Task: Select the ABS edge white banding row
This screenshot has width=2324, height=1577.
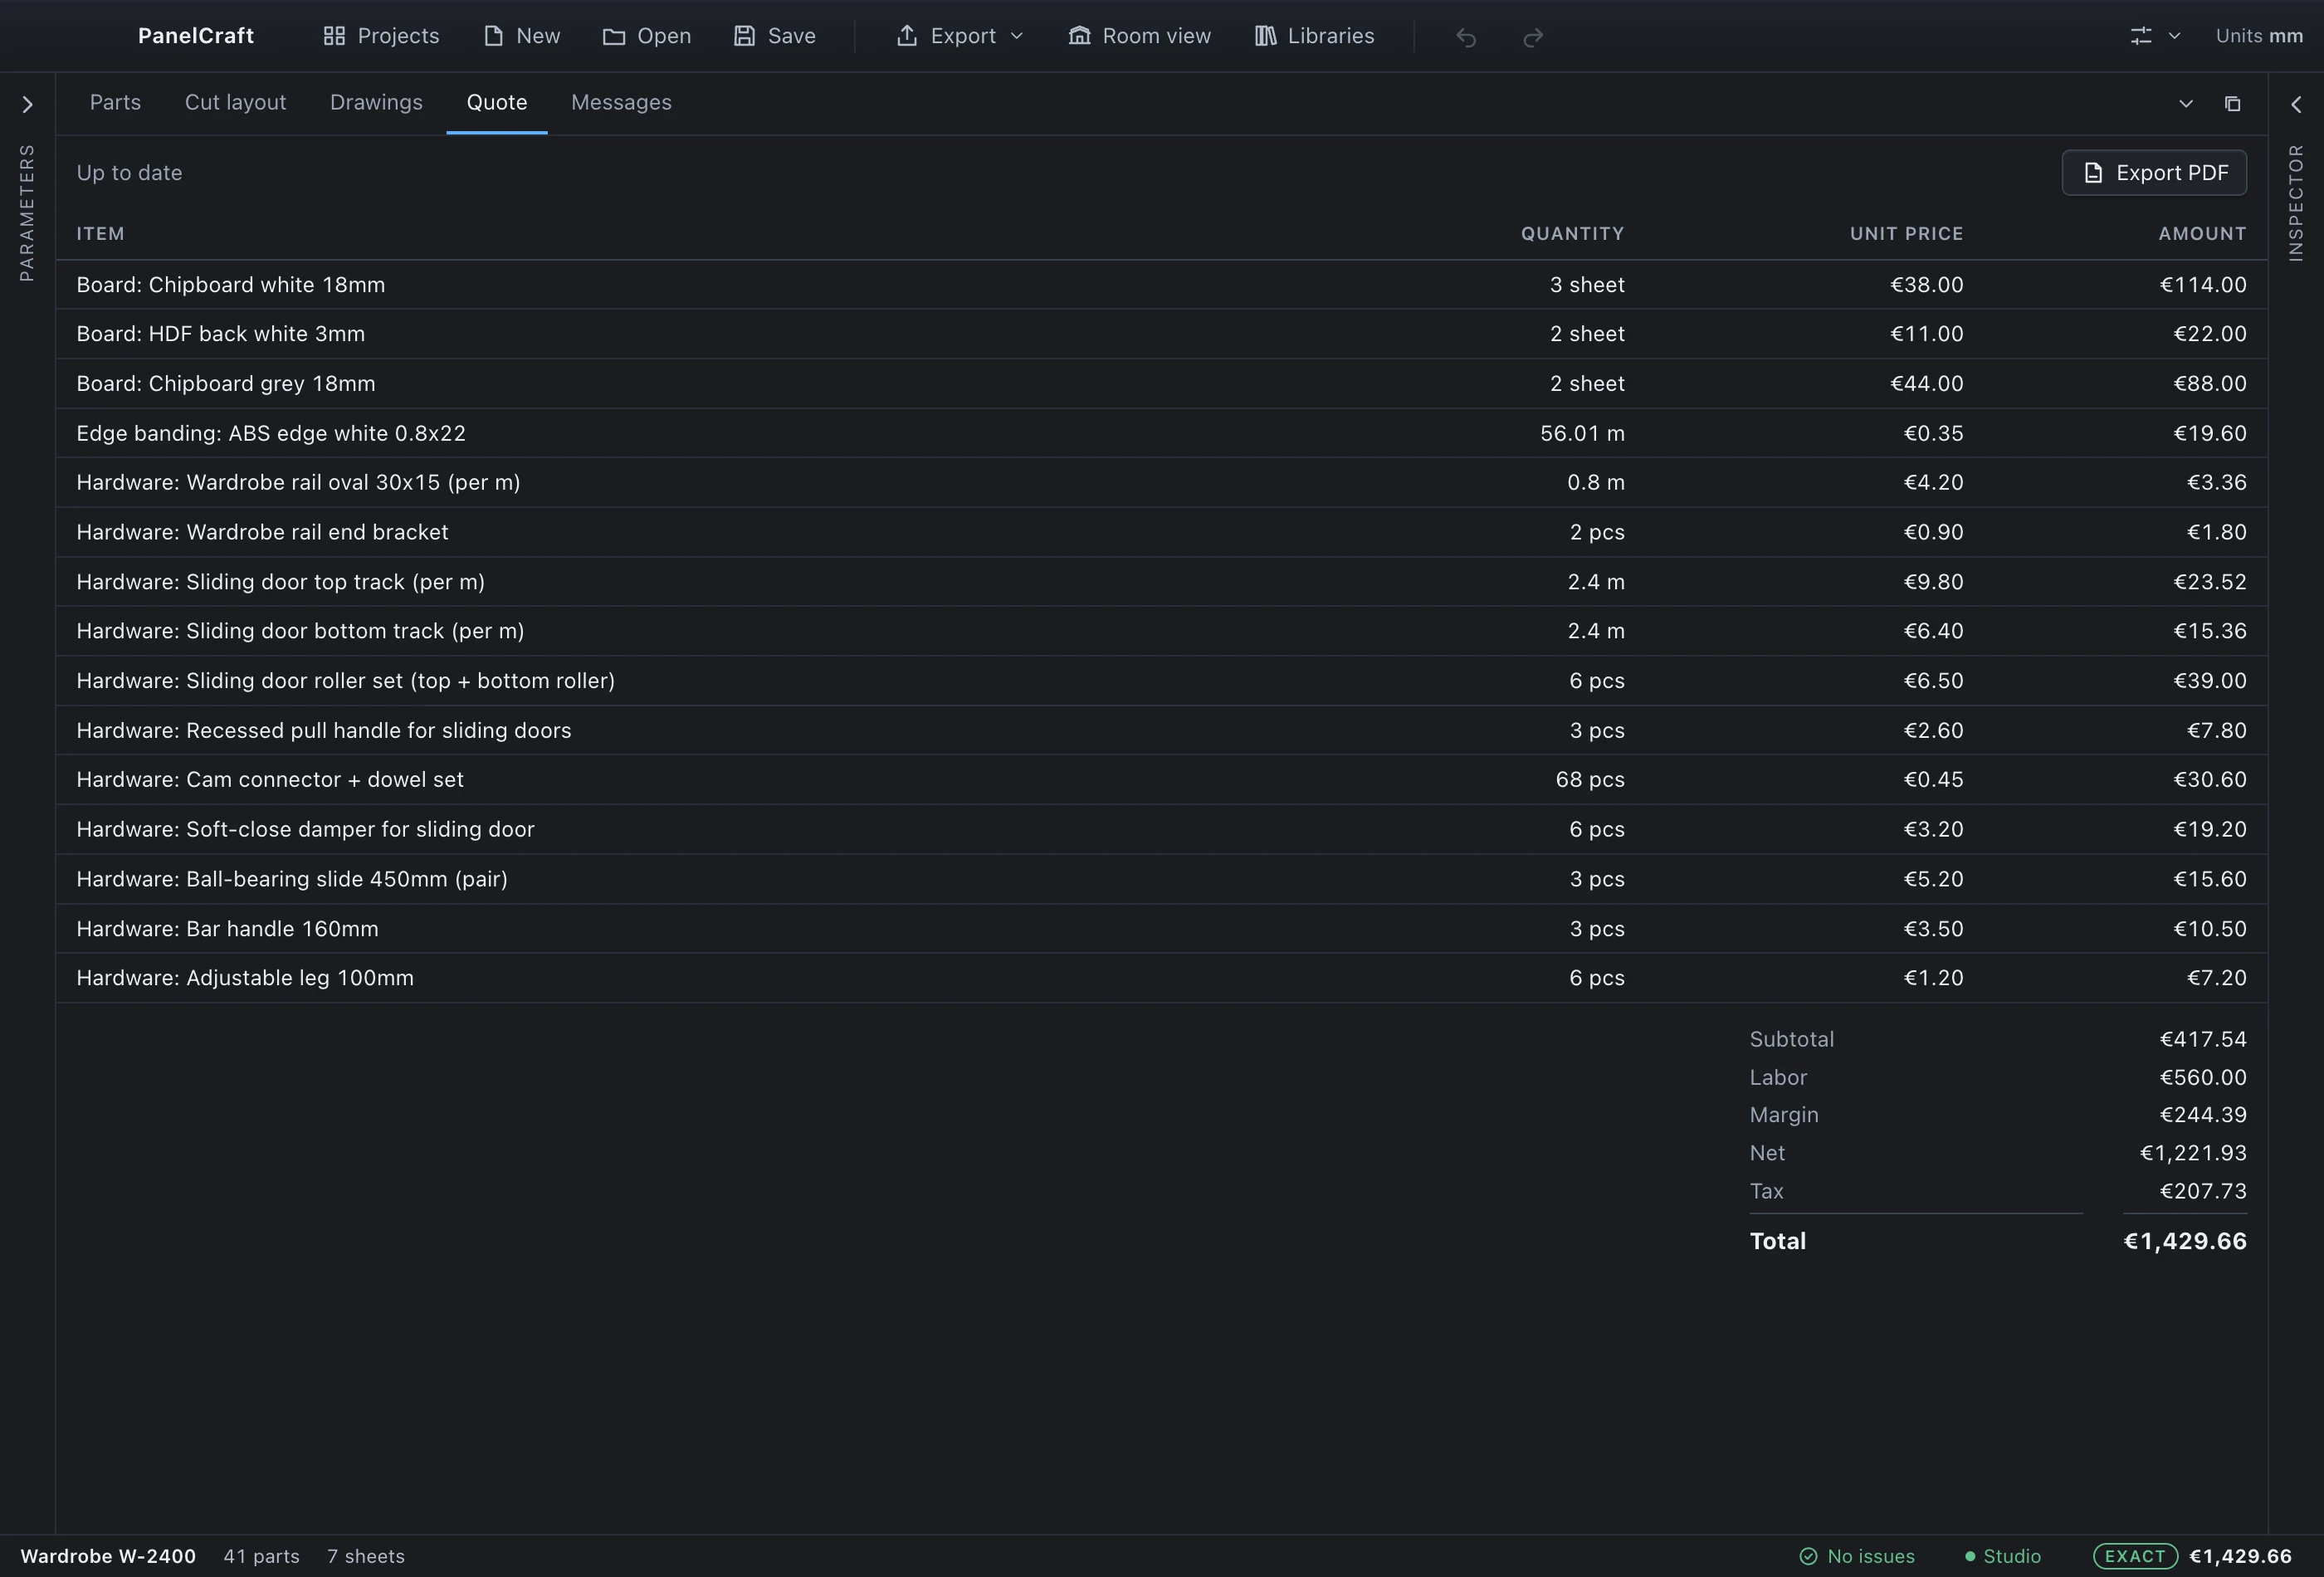Action: [1161, 433]
